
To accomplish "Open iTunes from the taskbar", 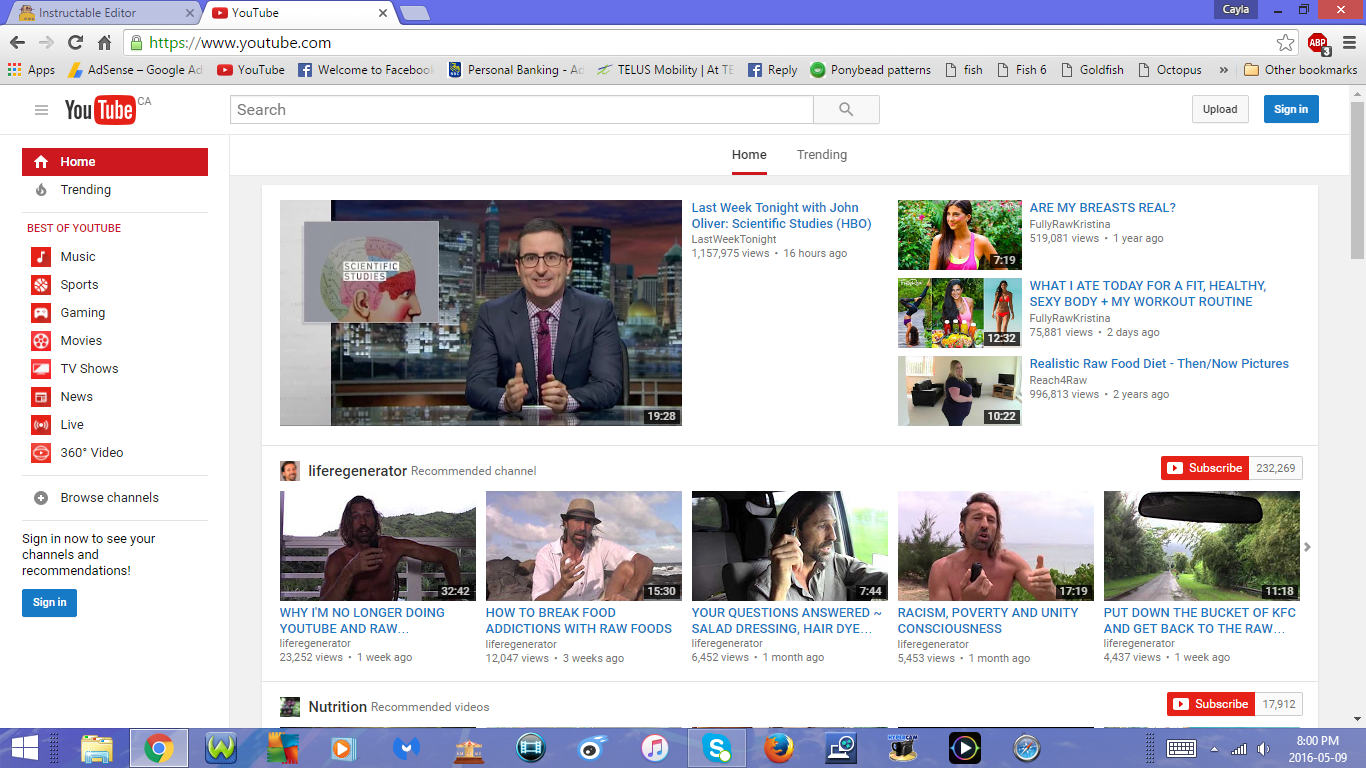I will pos(654,748).
